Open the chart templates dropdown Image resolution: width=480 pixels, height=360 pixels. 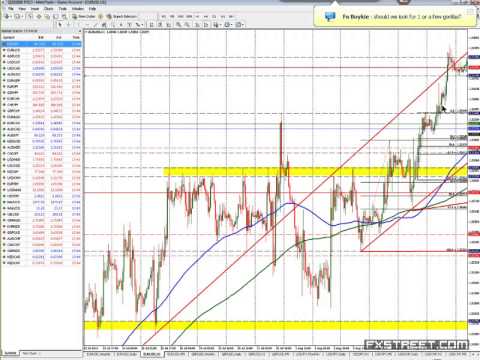(239, 25)
